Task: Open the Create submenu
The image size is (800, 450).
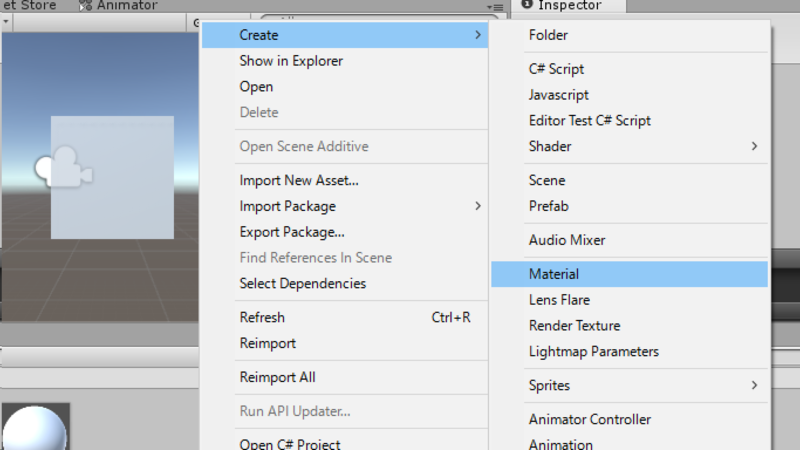Action: point(345,35)
